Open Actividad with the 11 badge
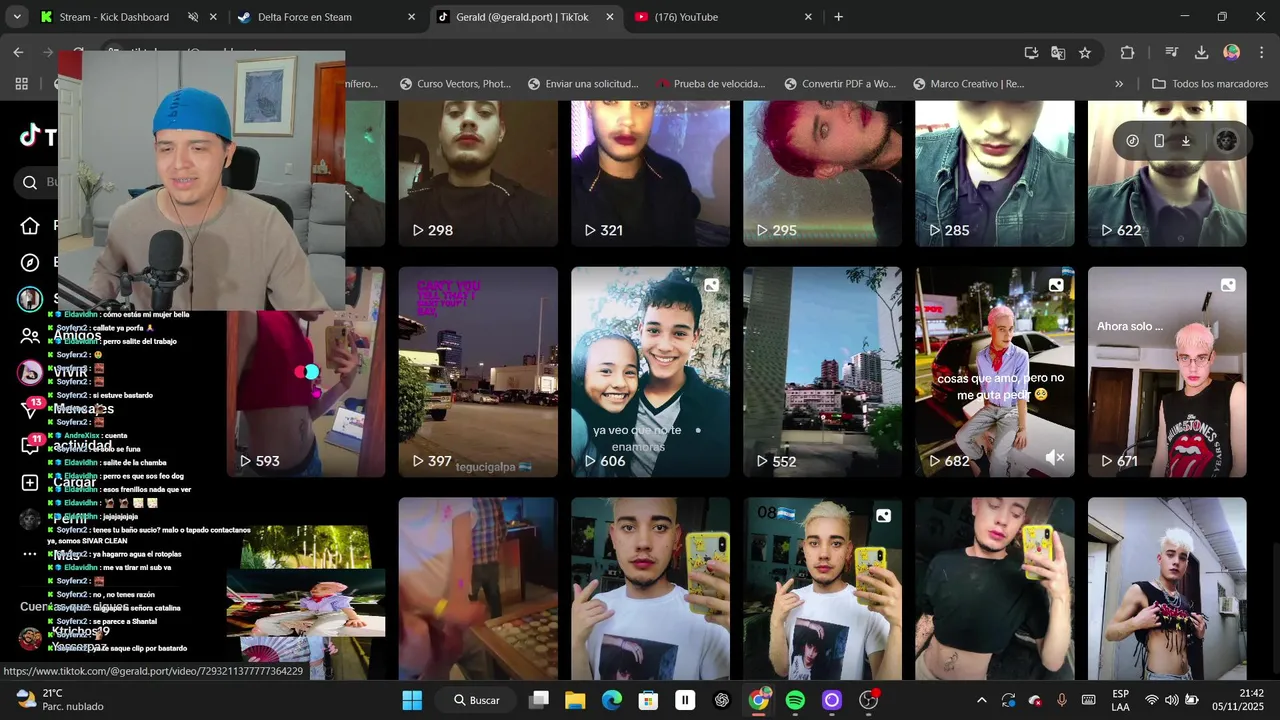The image size is (1280, 720). click(30, 445)
